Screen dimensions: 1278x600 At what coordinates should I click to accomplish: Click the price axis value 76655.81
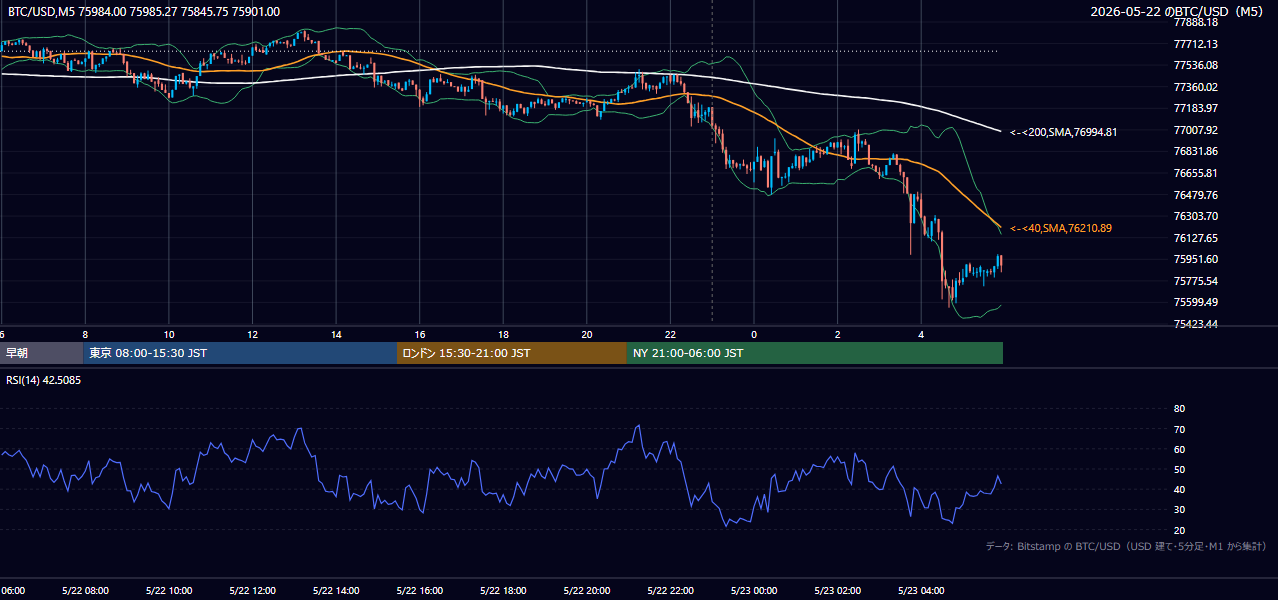(1196, 173)
